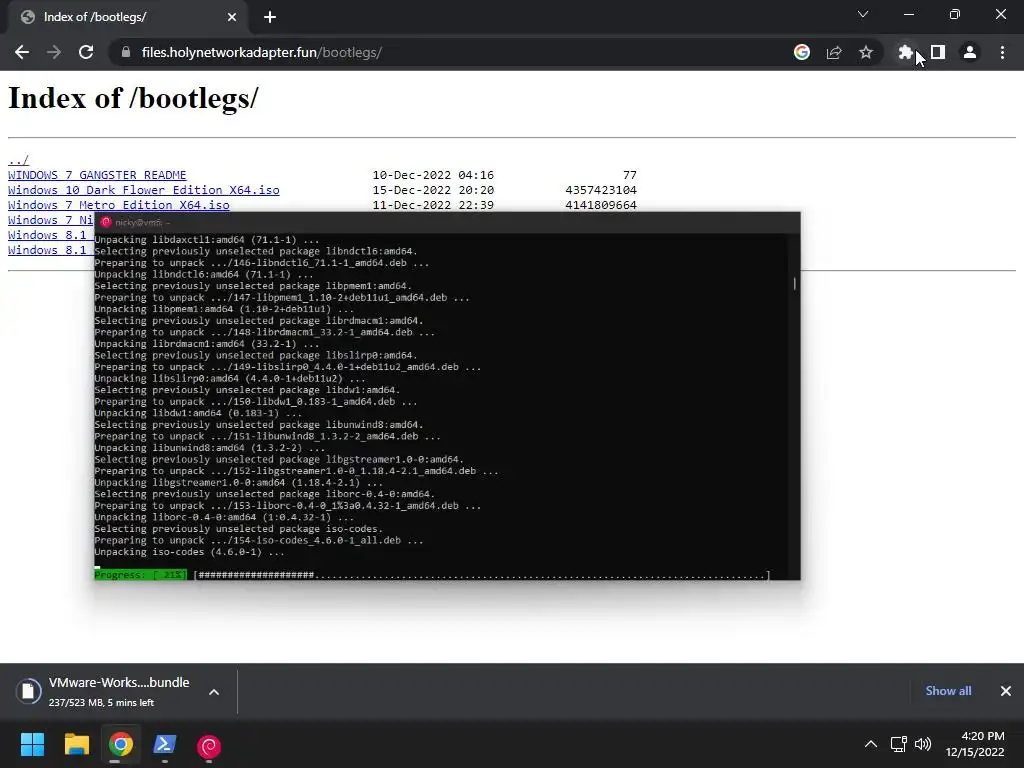The image size is (1024, 768).
Task: Show hidden system tray icons
Action: 871,744
